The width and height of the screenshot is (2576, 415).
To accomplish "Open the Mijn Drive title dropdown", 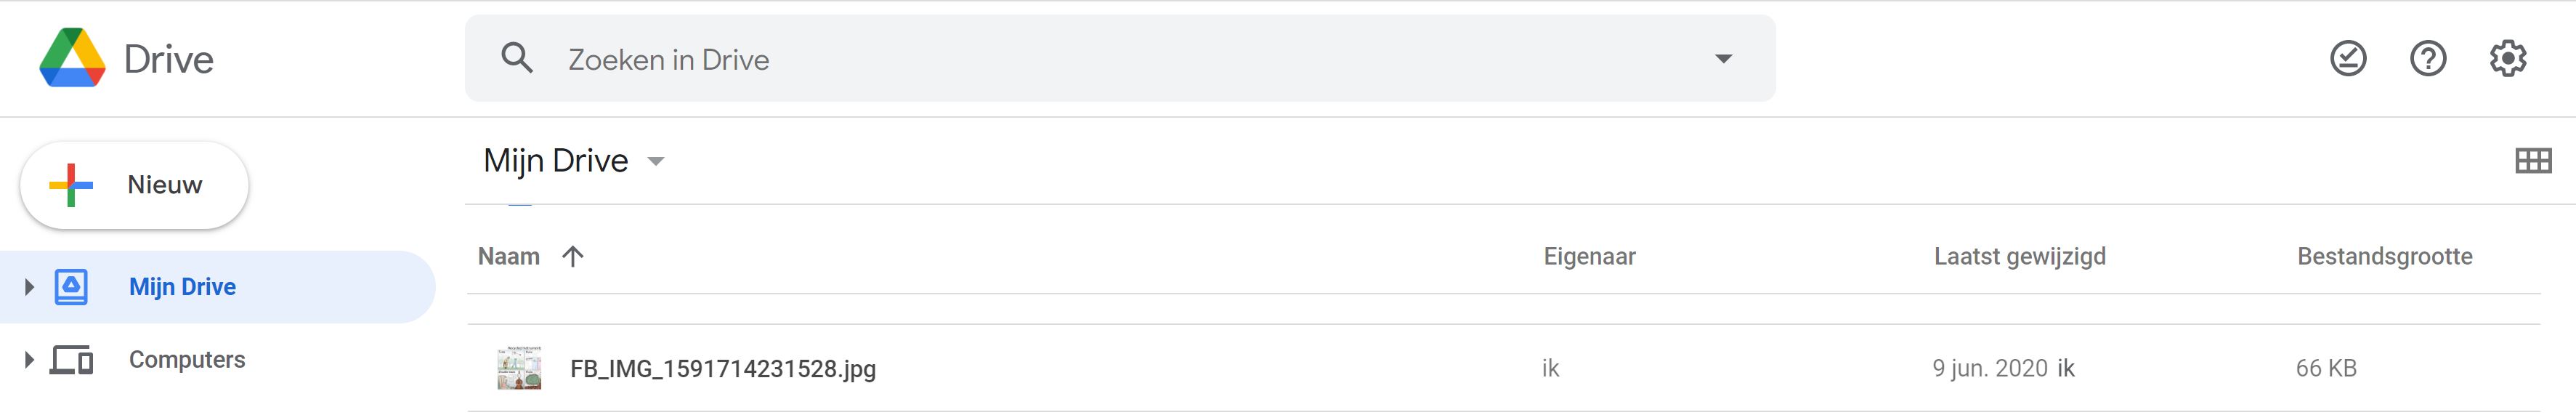I will (x=656, y=161).
